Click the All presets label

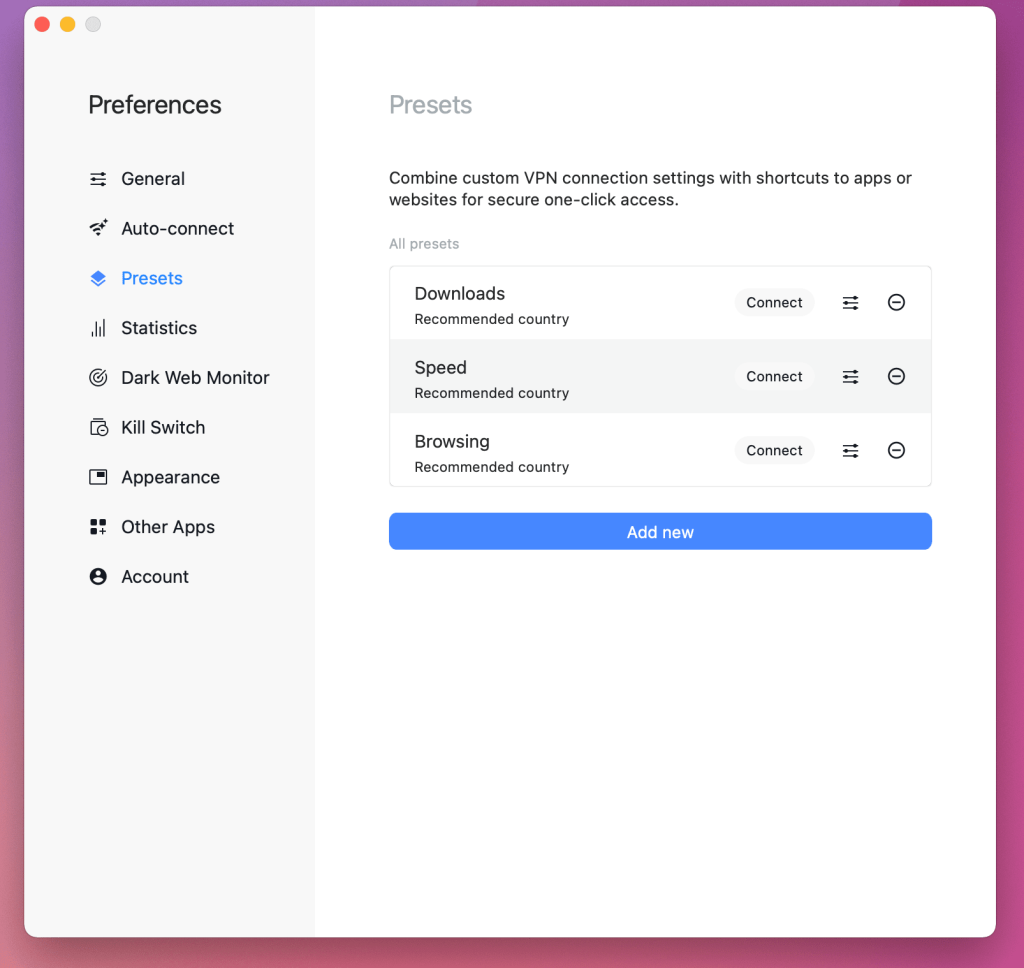pyautogui.click(x=424, y=244)
